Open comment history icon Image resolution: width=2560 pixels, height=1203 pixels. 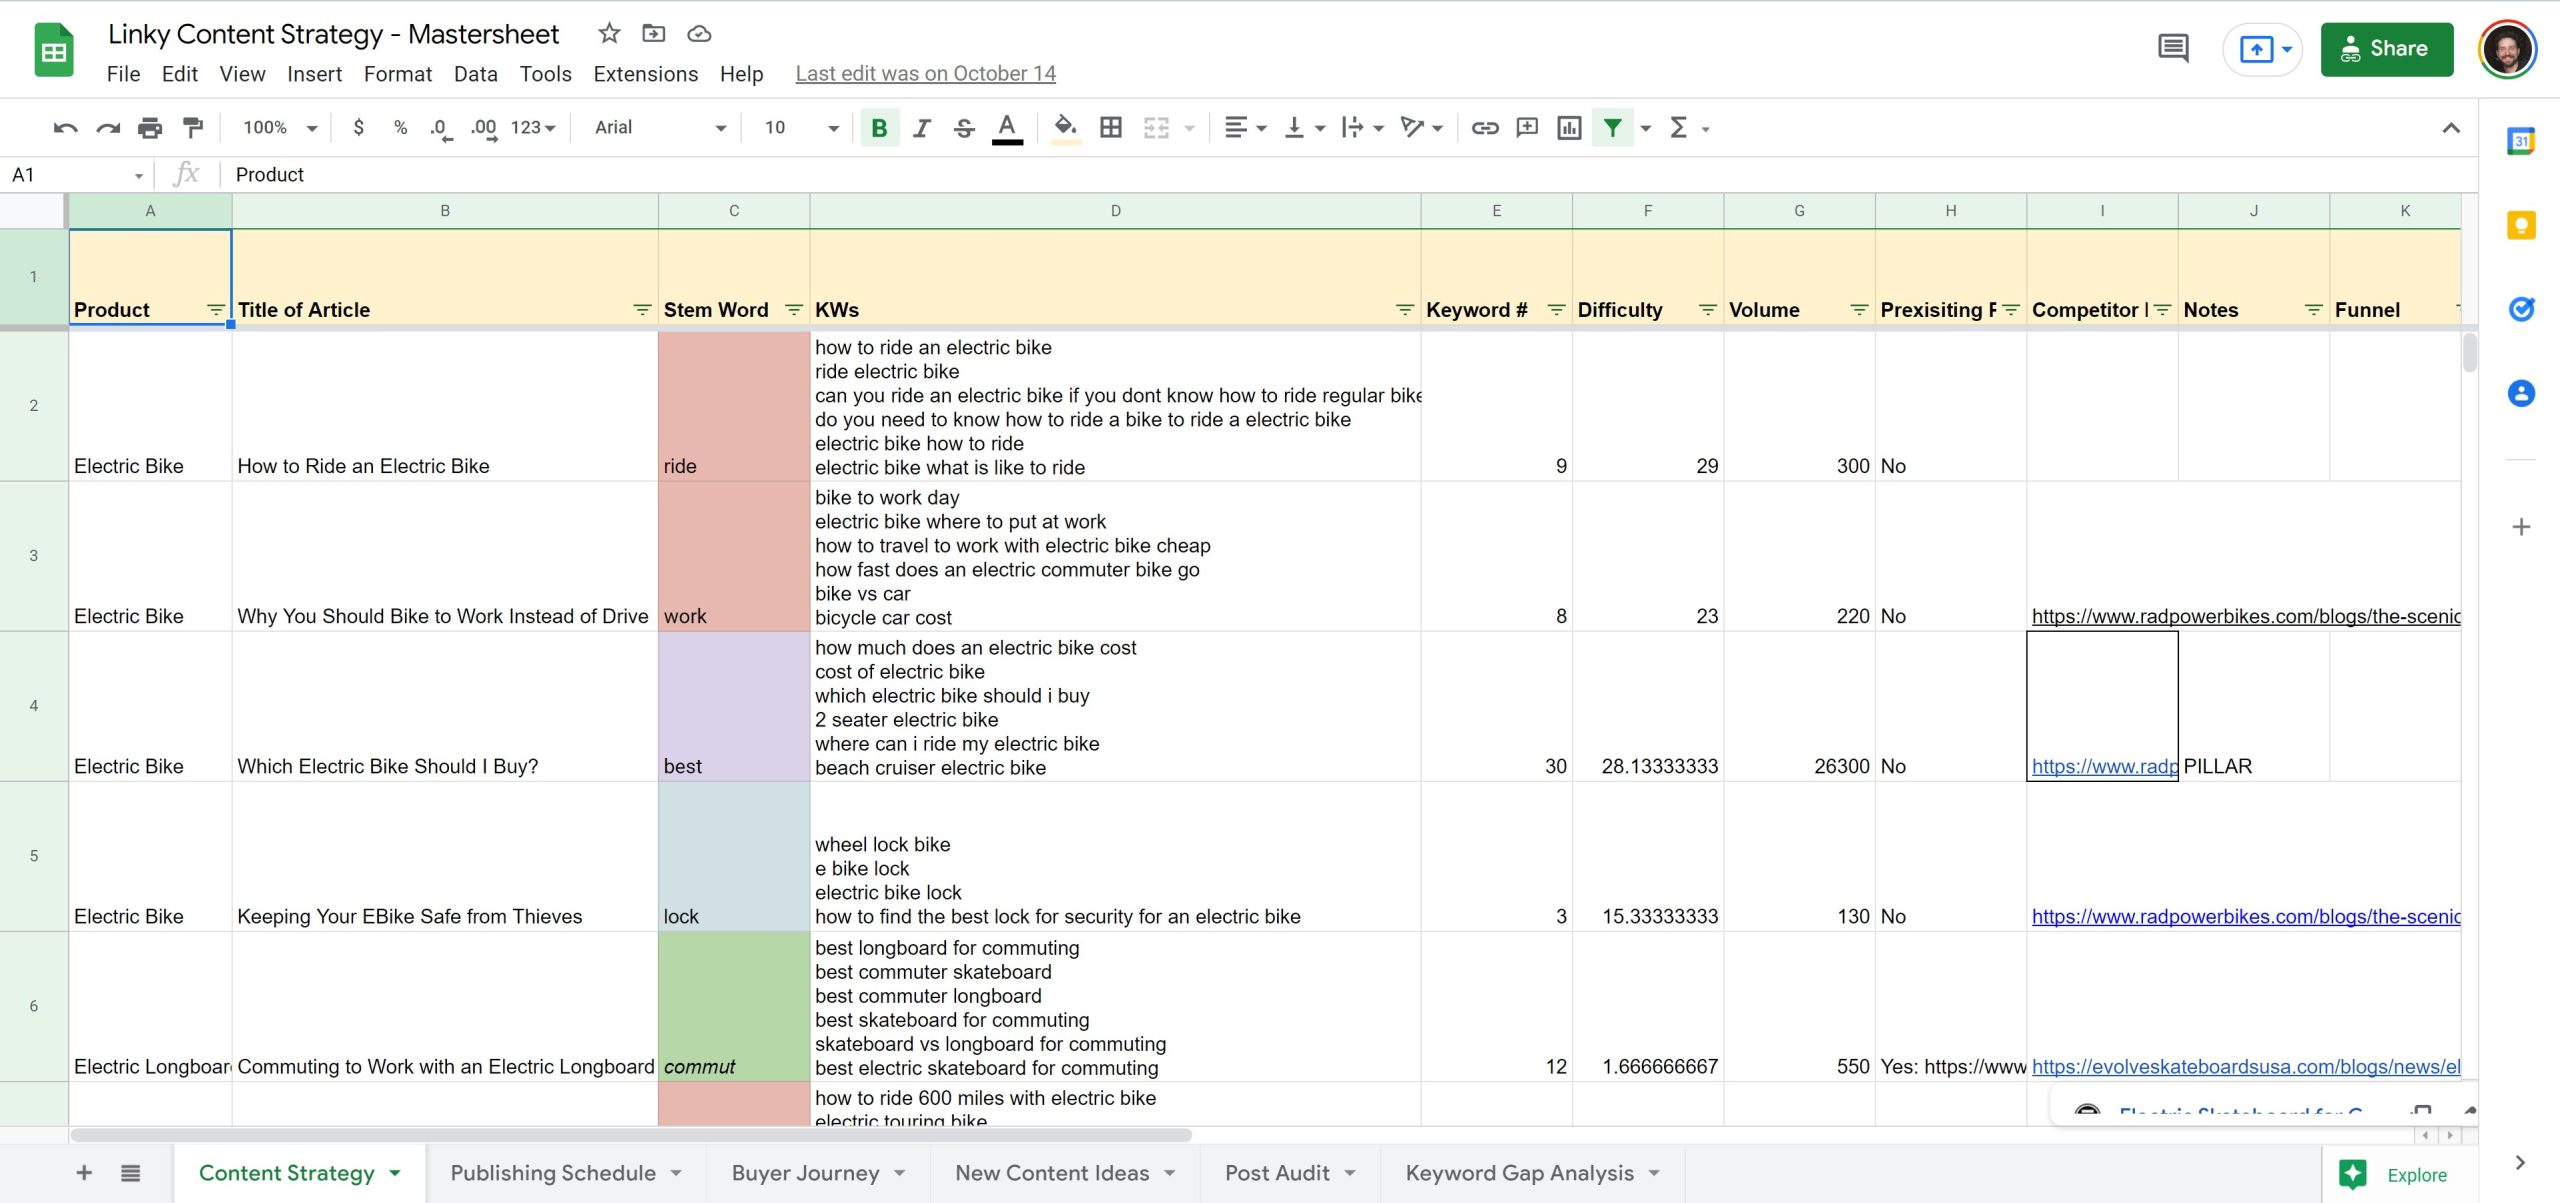[2172, 48]
